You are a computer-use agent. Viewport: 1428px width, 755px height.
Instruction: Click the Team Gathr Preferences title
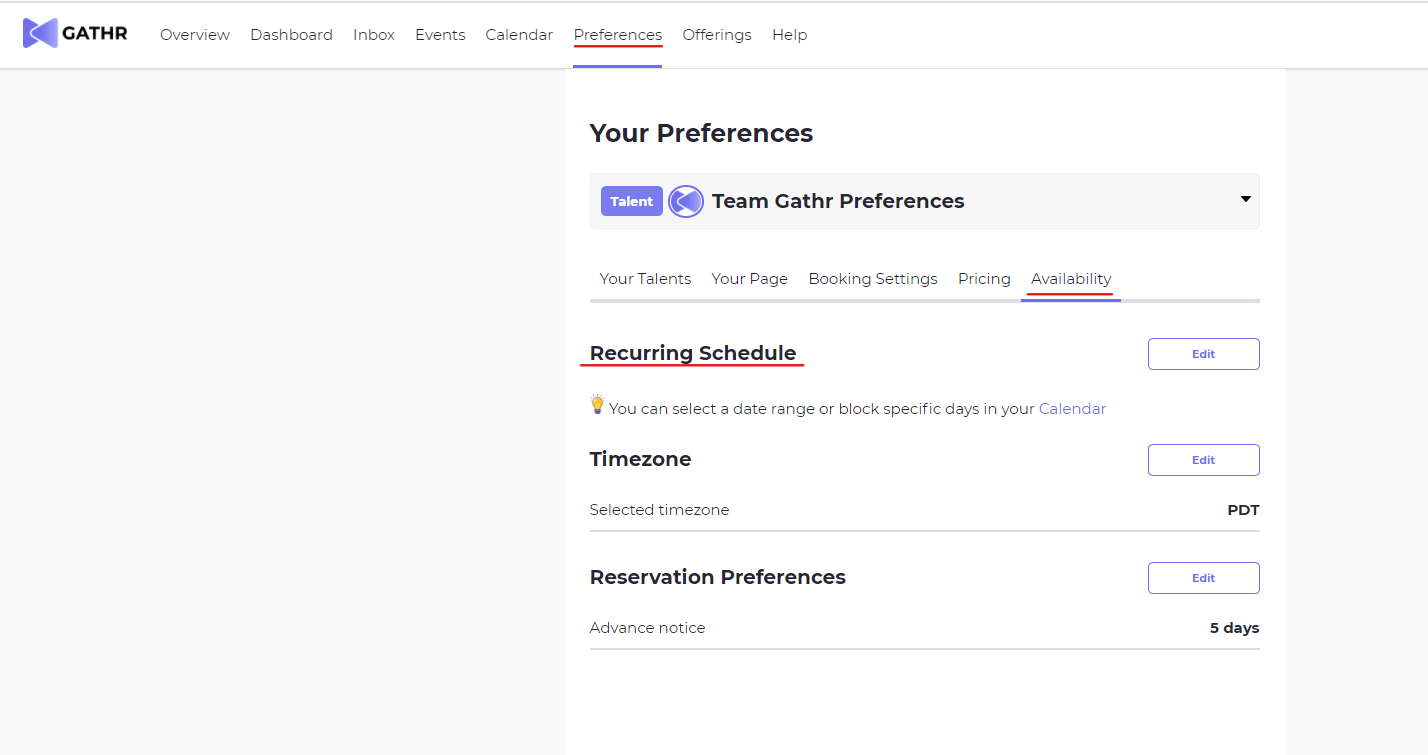pos(838,201)
